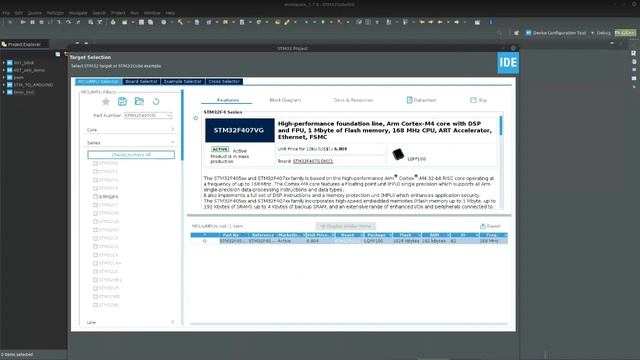Click the toolbar search magnifier icon
This screenshot has width=640, height=360.
tap(500, 33)
